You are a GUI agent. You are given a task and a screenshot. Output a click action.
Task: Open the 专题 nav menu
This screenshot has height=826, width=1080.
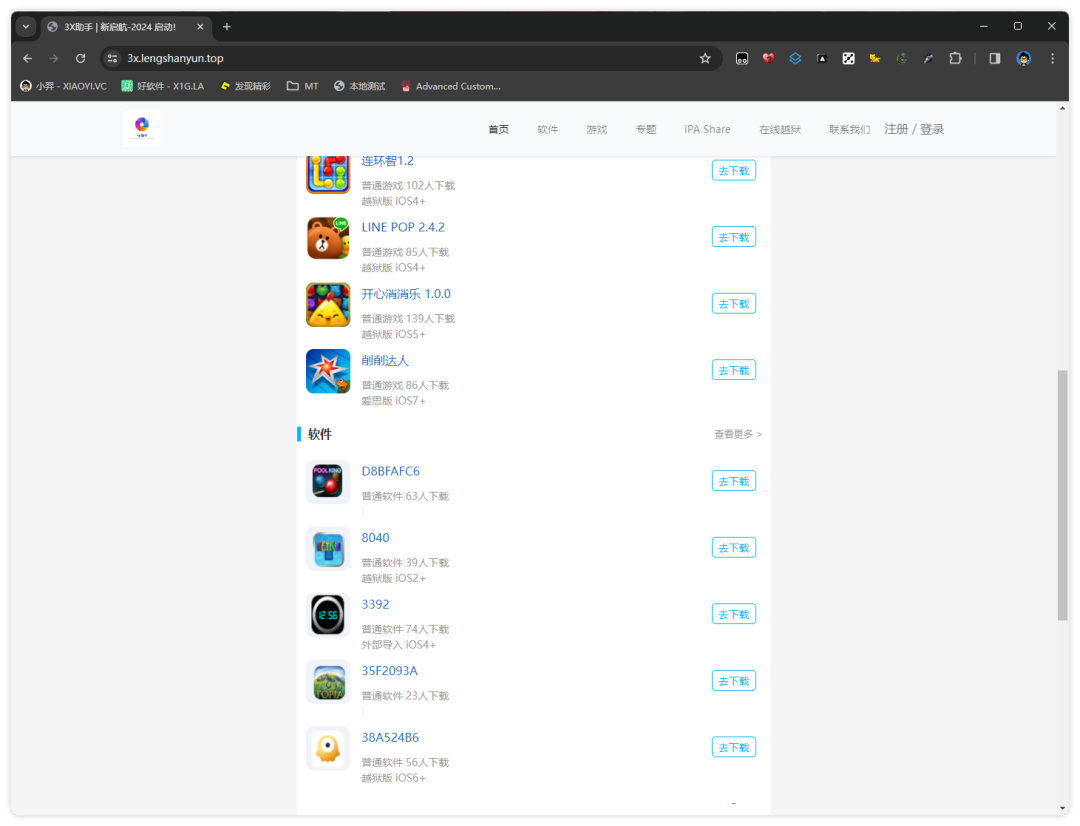tap(645, 130)
